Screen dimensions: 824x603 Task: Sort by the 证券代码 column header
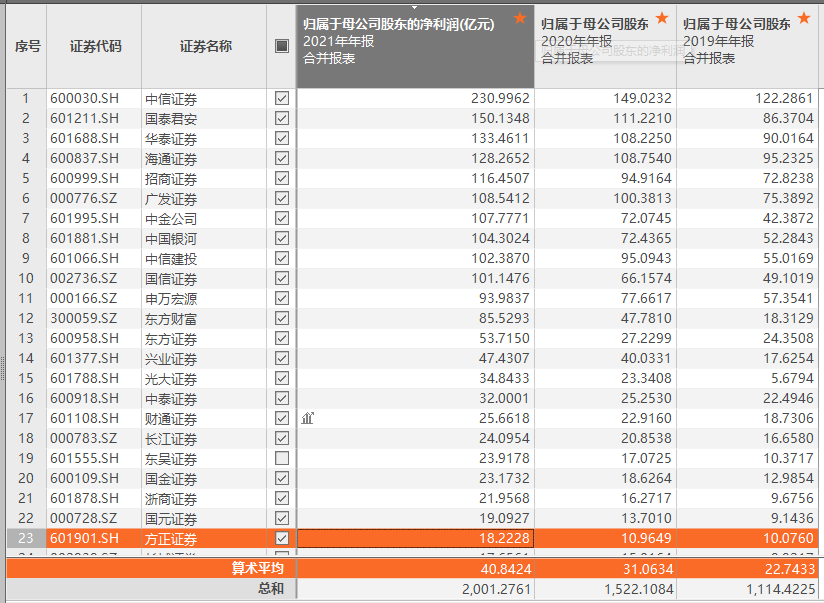pos(94,46)
